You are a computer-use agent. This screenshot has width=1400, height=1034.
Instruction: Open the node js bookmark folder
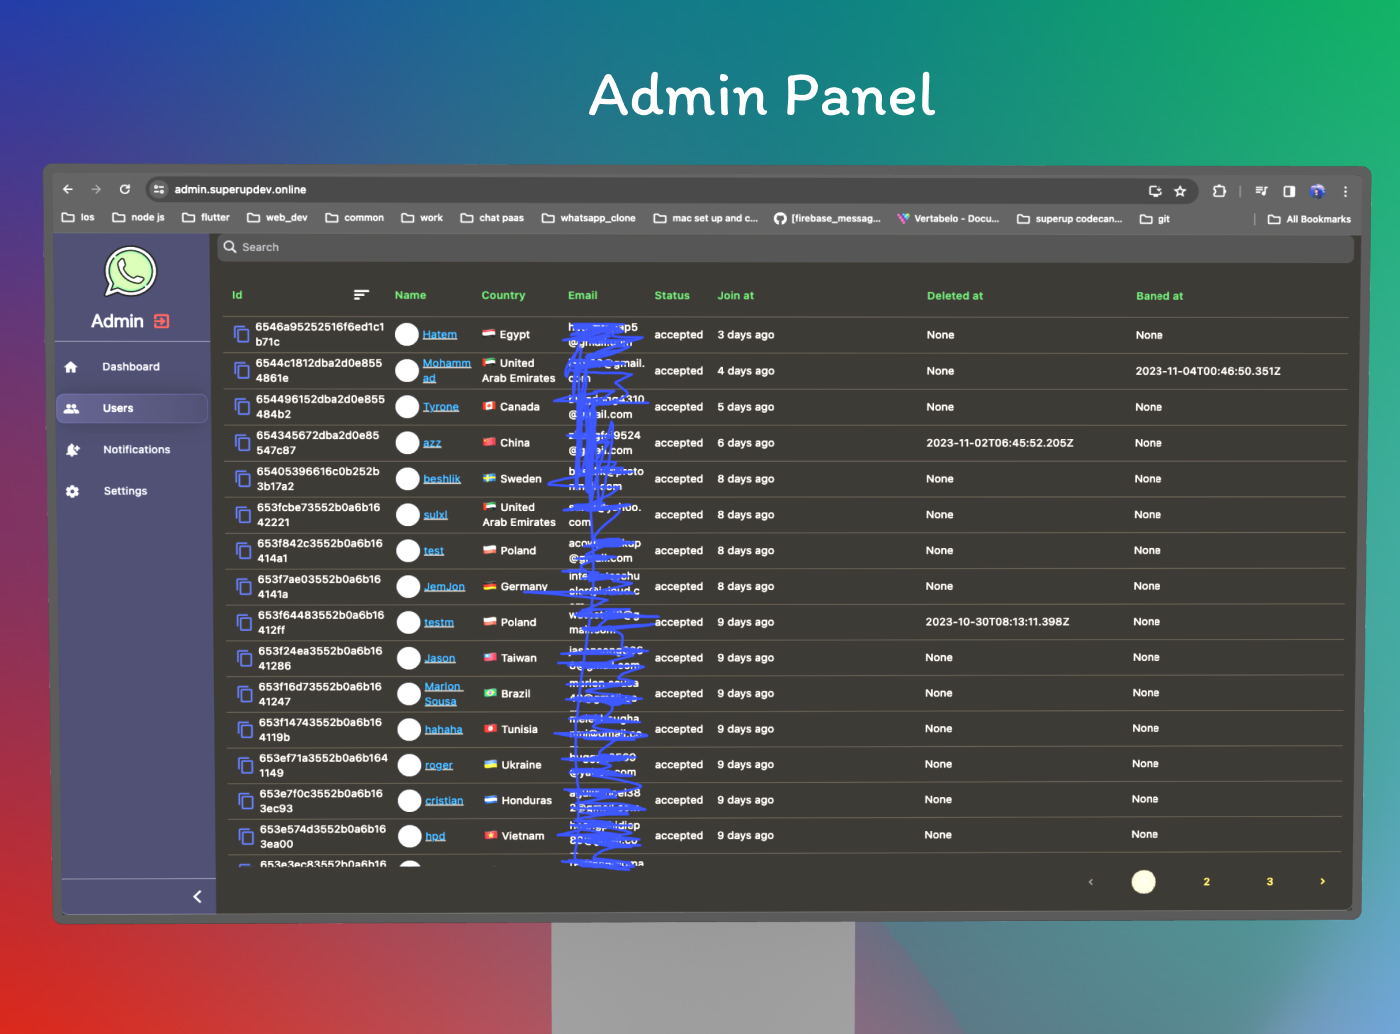click(x=138, y=217)
